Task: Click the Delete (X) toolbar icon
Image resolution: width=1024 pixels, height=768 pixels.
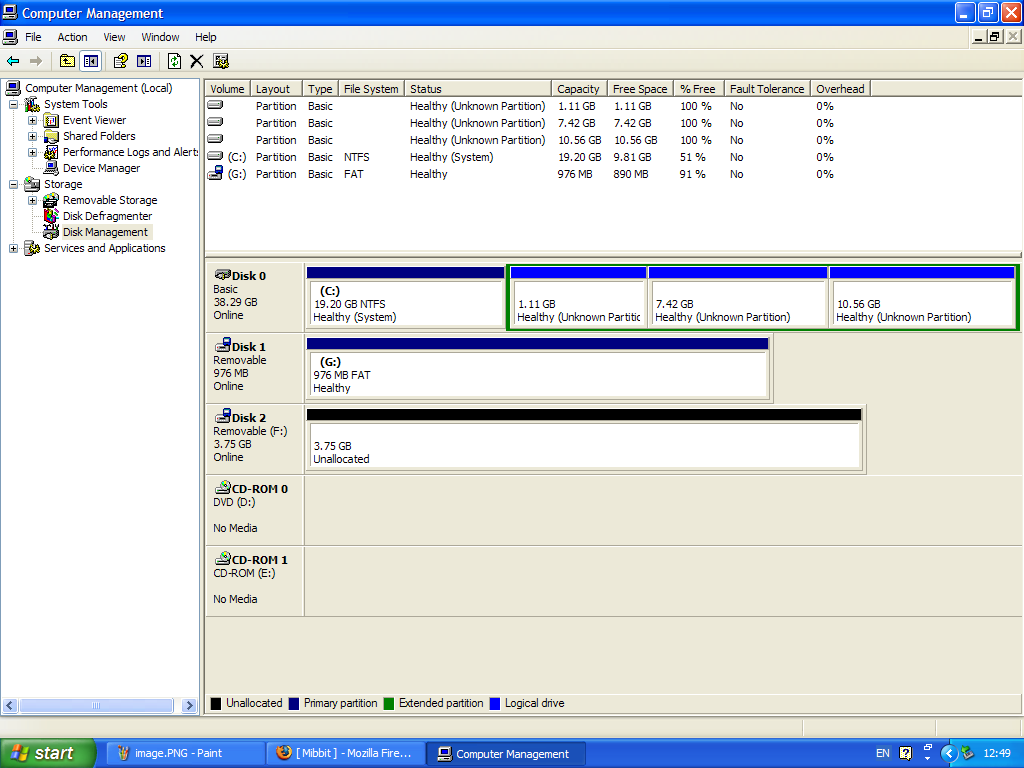Action: click(197, 61)
